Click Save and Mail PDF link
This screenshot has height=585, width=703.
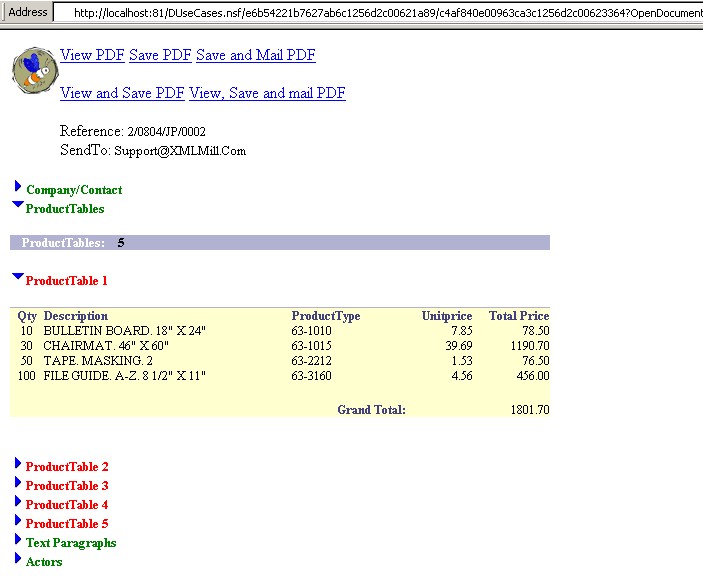[x=256, y=55]
